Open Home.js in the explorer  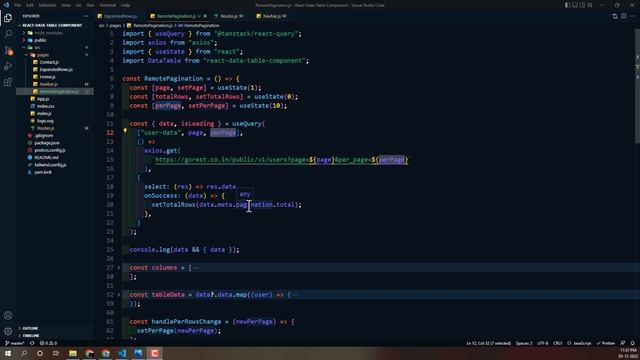click(x=47, y=77)
